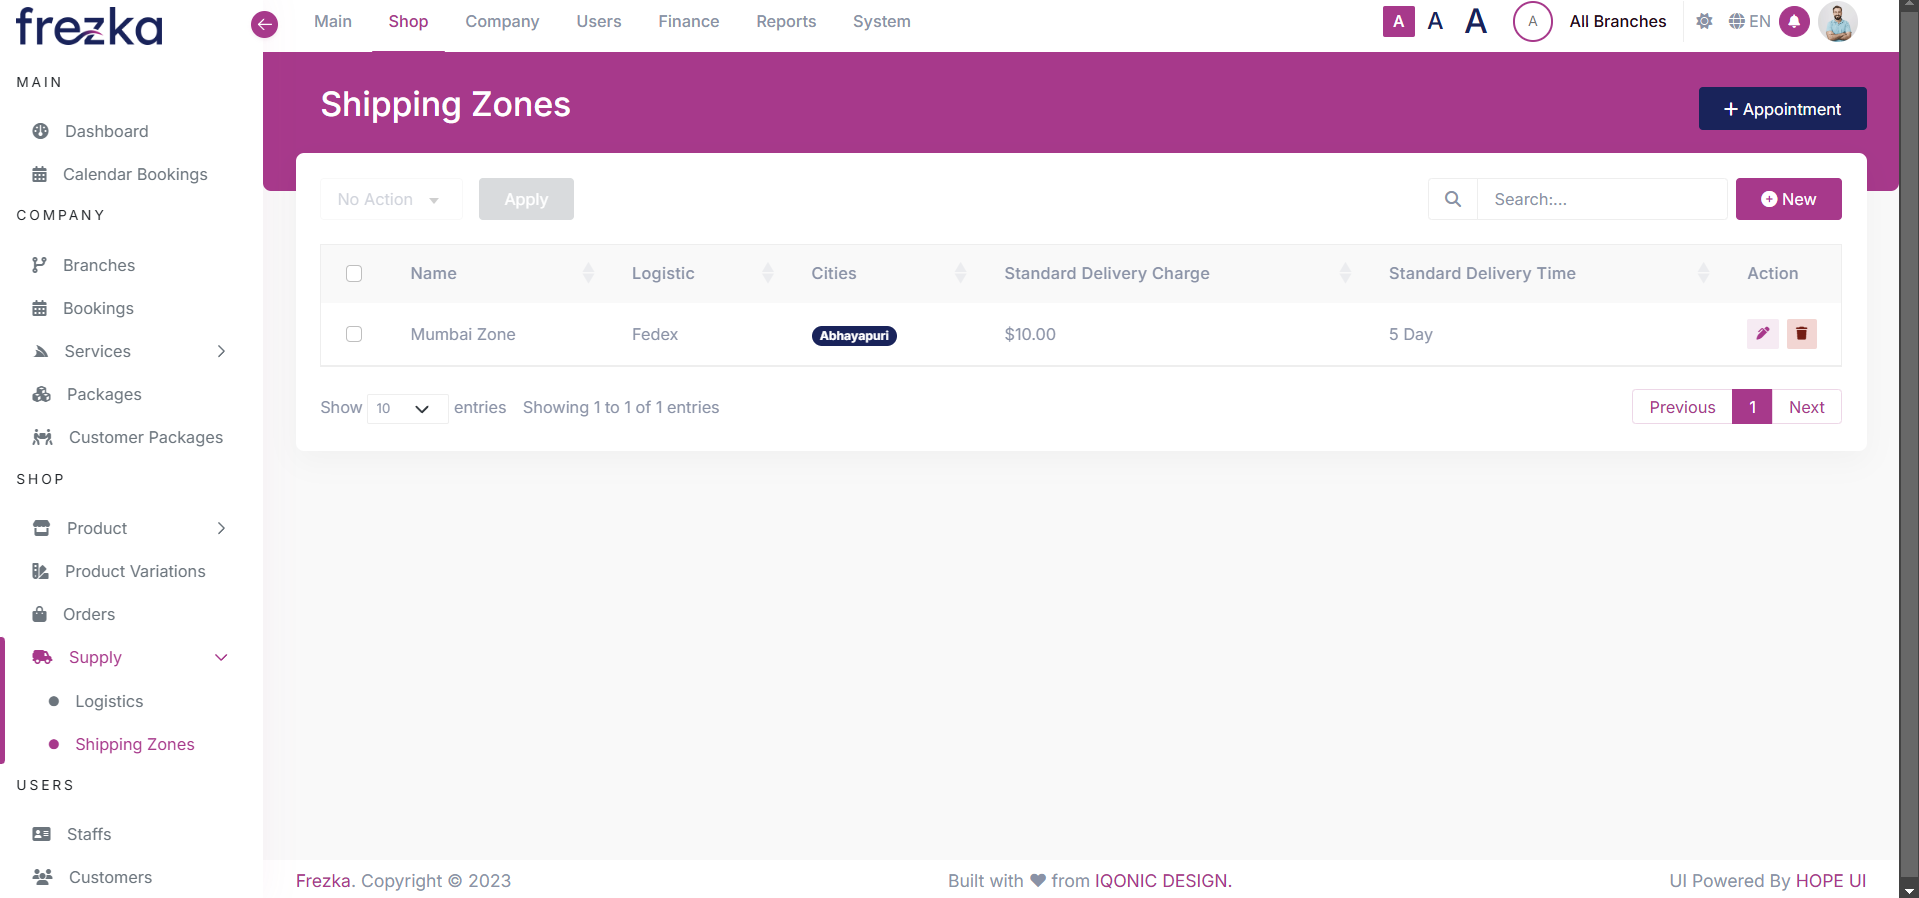This screenshot has width=1919, height=898.
Task: Select the medium font size A
Action: click(x=1435, y=21)
